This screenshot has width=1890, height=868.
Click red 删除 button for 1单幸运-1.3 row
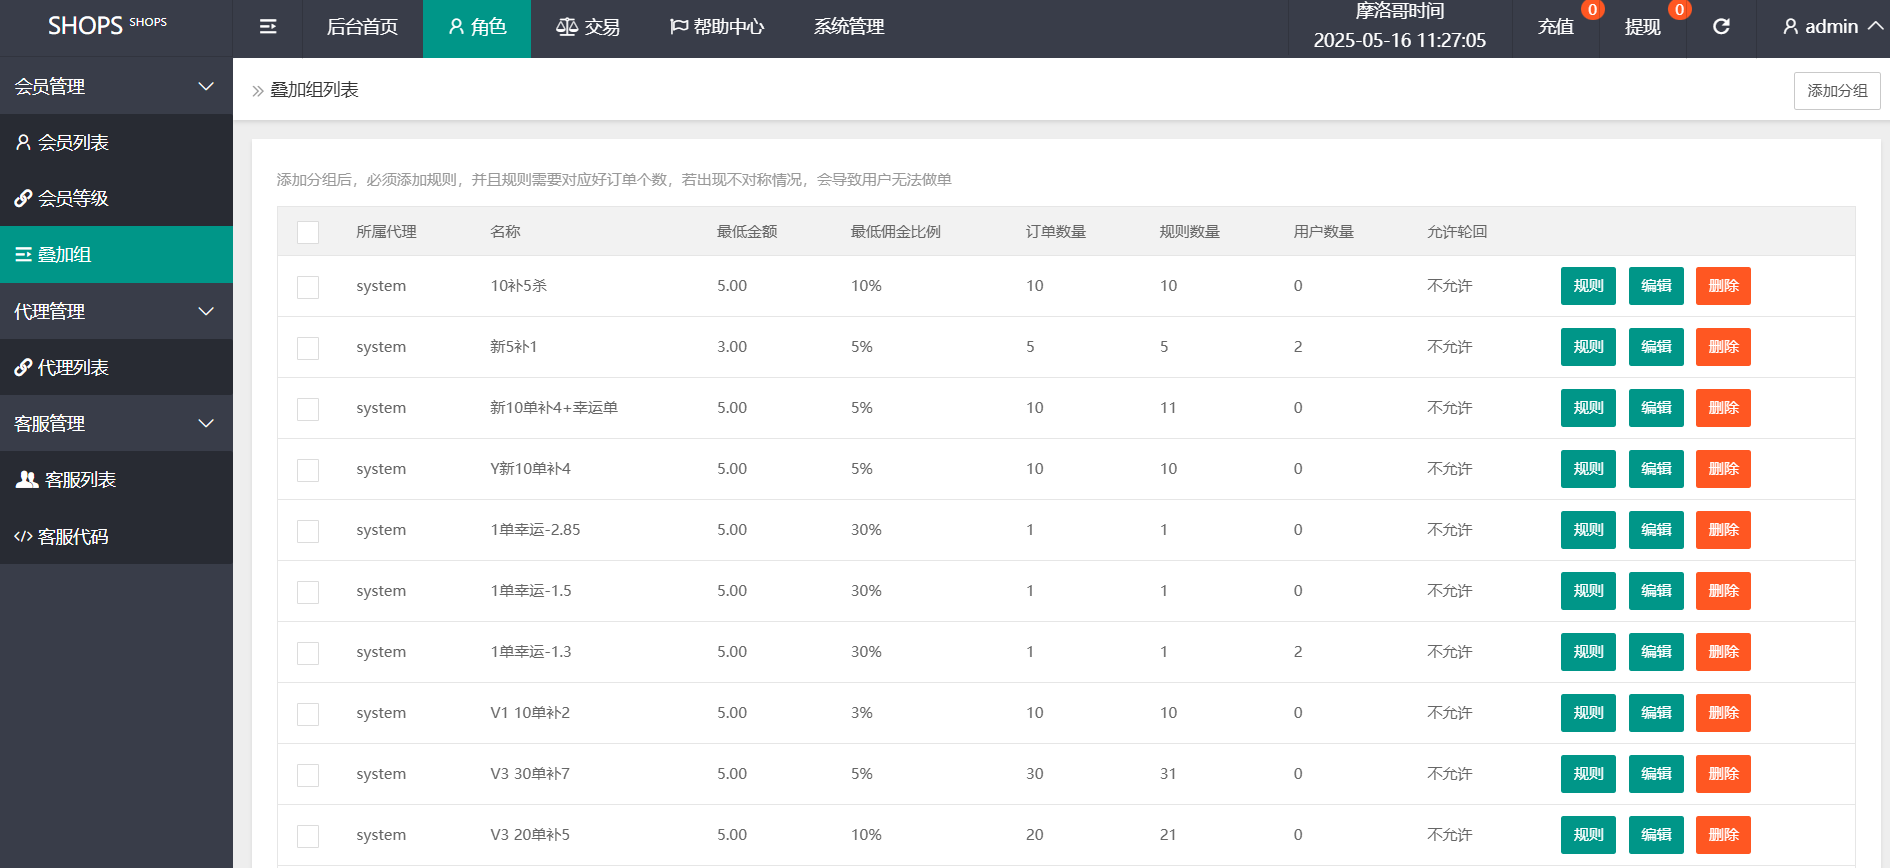tap(1722, 652)
